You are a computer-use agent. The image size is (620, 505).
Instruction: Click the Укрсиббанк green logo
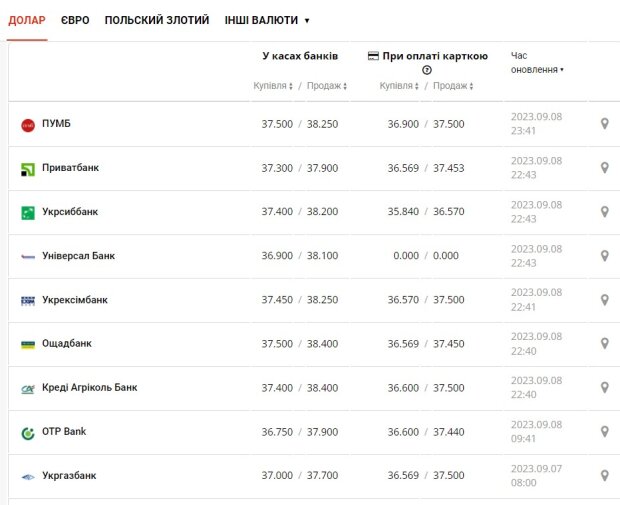pos(28,213)
